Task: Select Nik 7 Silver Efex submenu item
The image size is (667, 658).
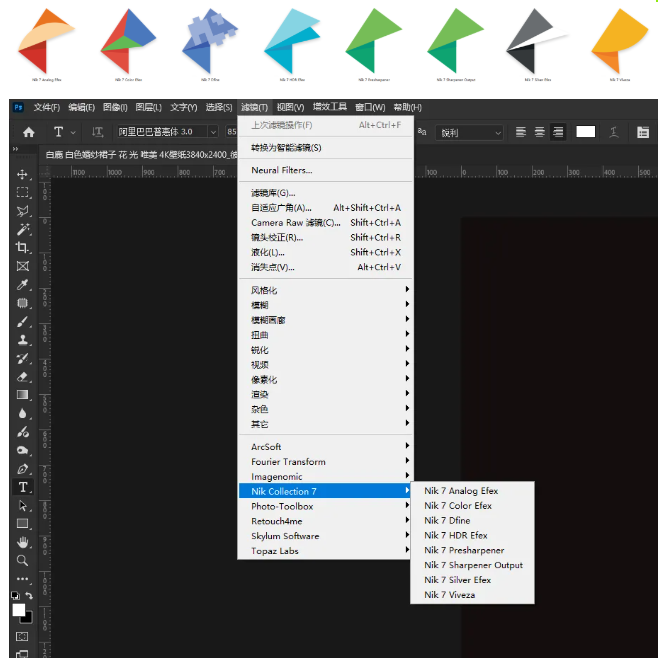Action: (x=472, y=580)
